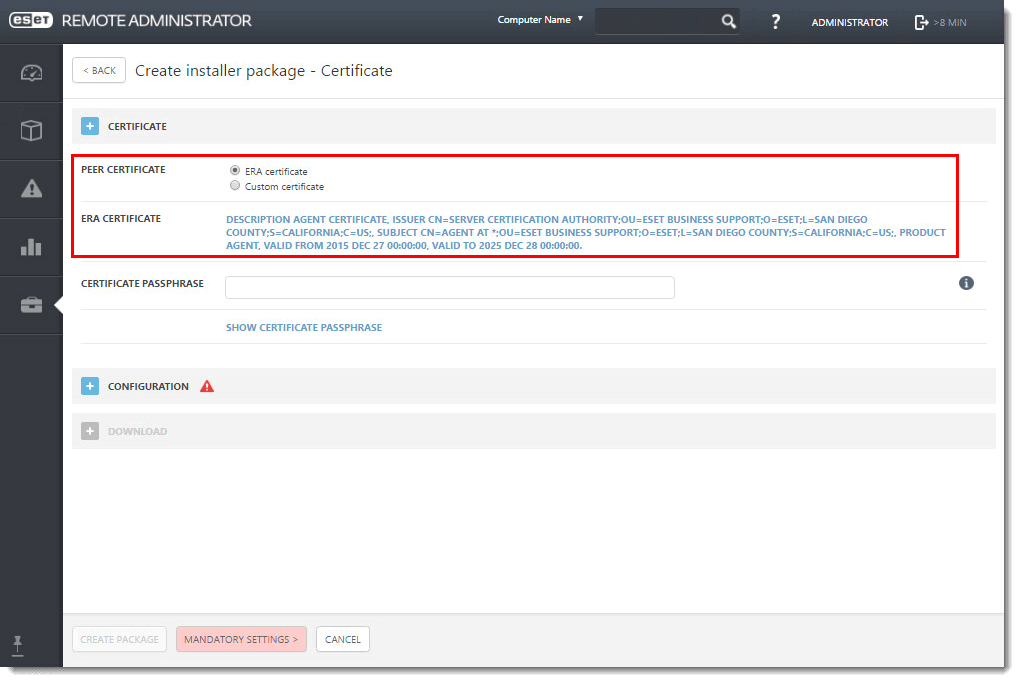Expand the Download section
This screenshot has width=1019, height=682.
(90, 431)
